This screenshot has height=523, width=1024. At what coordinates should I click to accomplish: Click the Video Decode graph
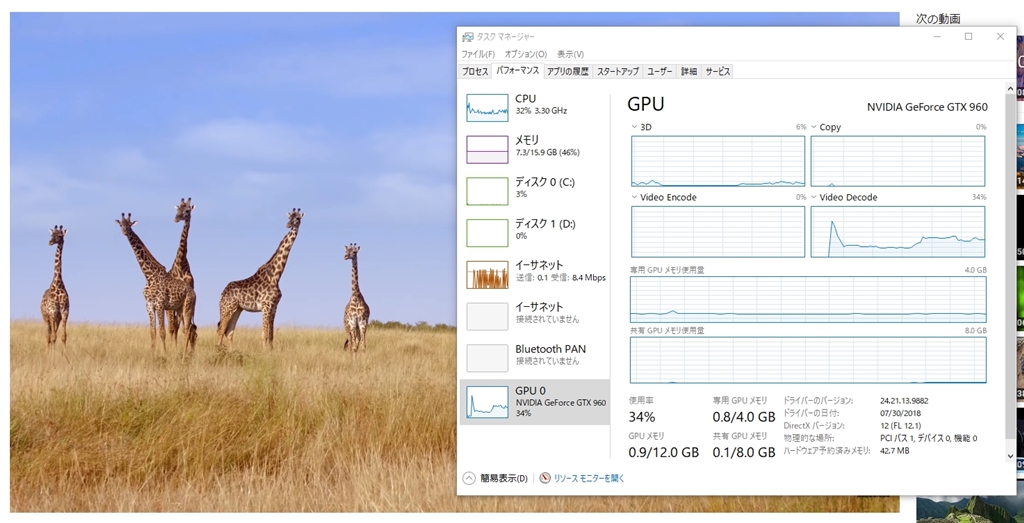tap(897, 232)
